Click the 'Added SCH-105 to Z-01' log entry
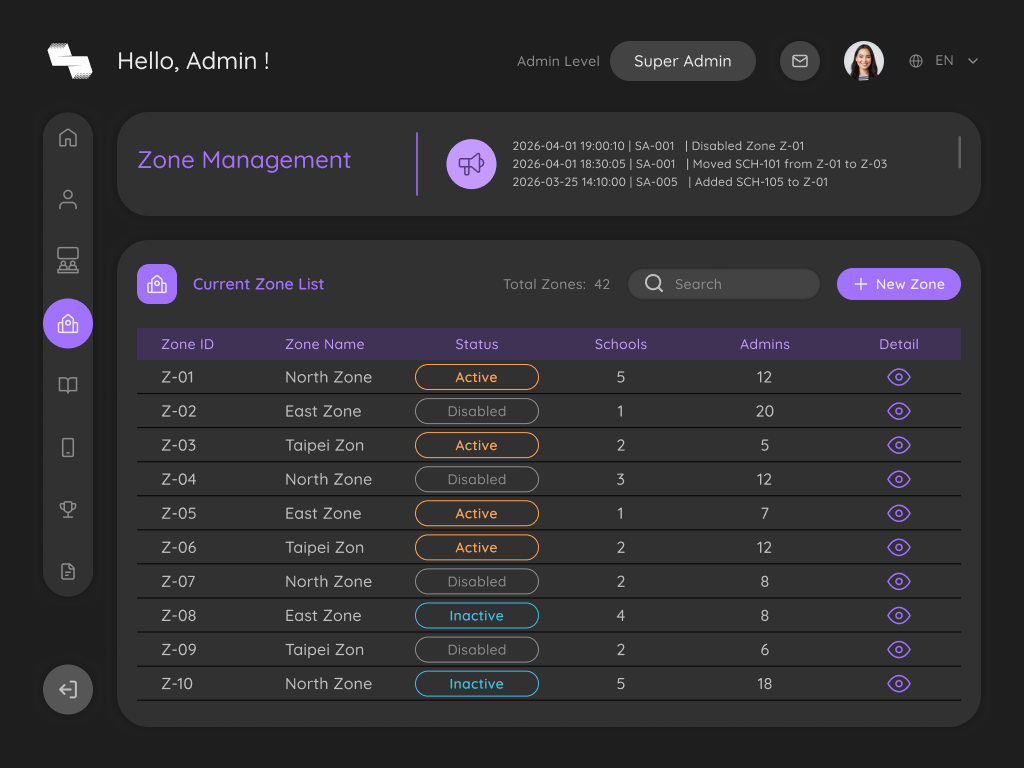 [670, 182]
